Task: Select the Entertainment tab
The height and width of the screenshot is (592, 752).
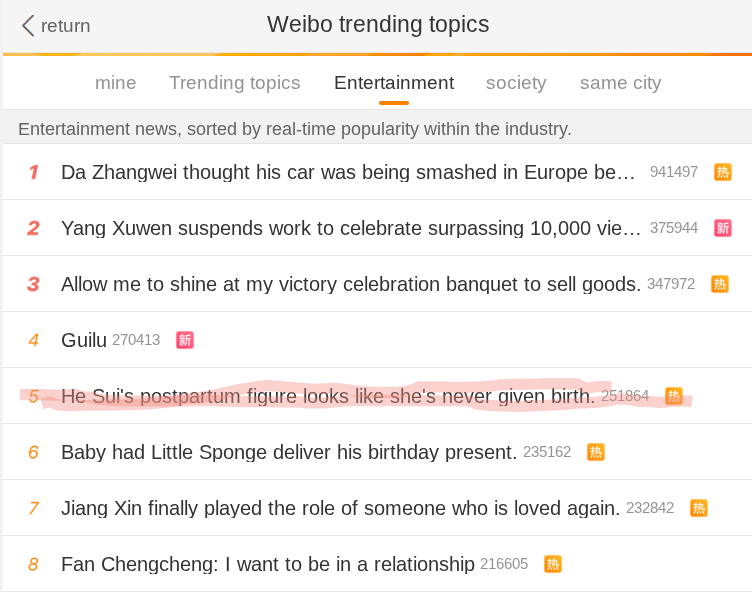Action: pos(394,83)
